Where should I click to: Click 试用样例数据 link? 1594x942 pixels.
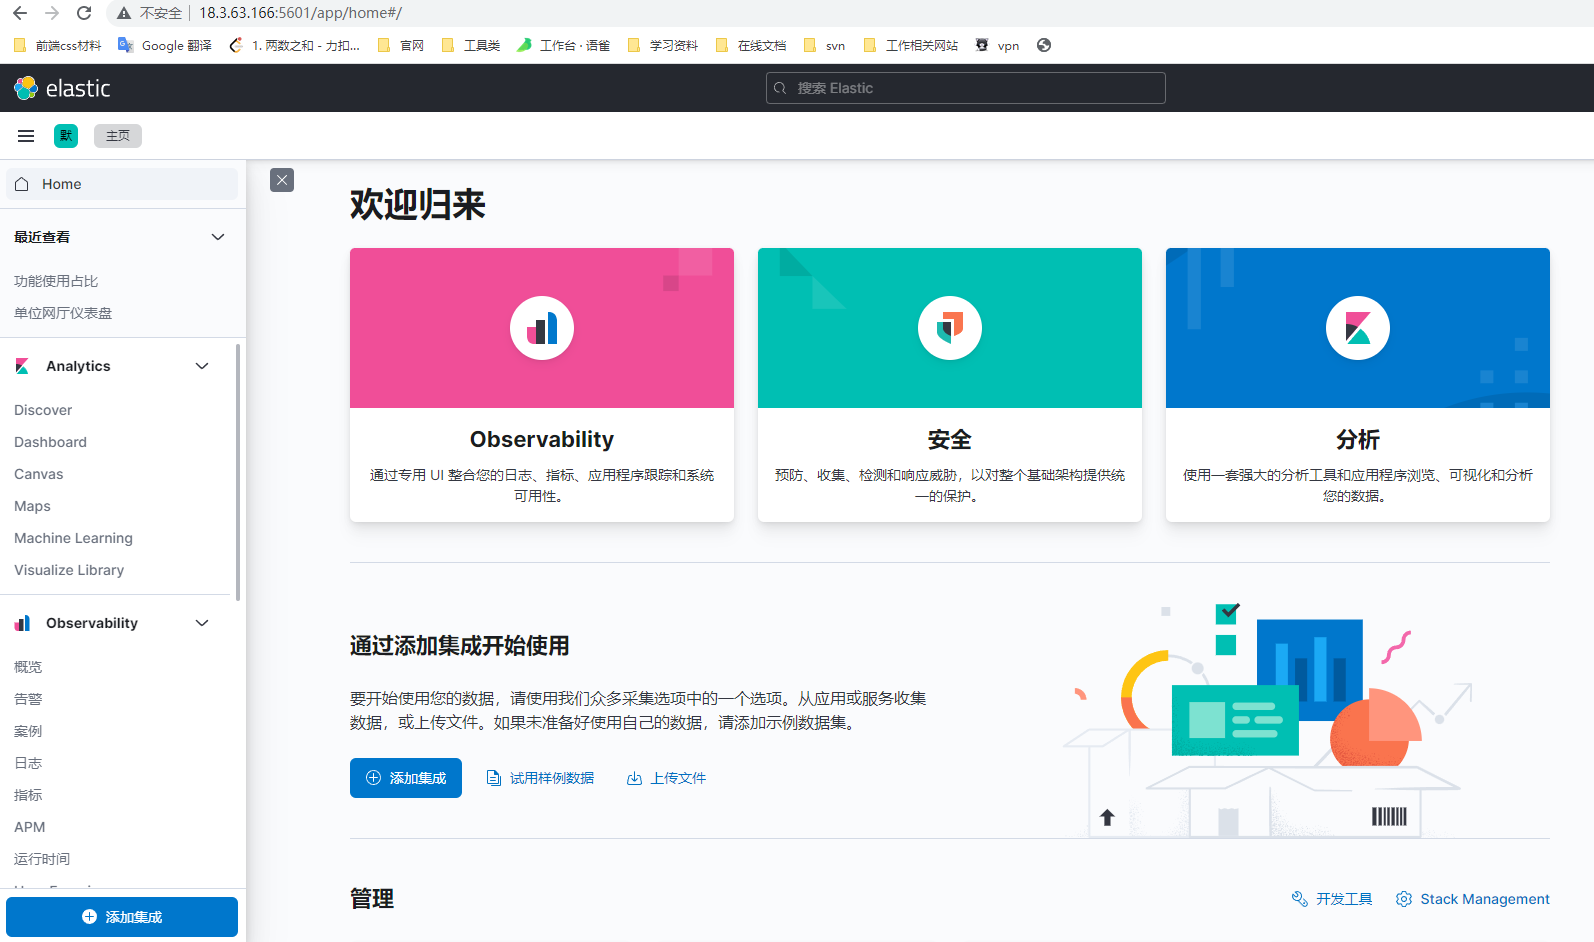click(x=540, y=778)
